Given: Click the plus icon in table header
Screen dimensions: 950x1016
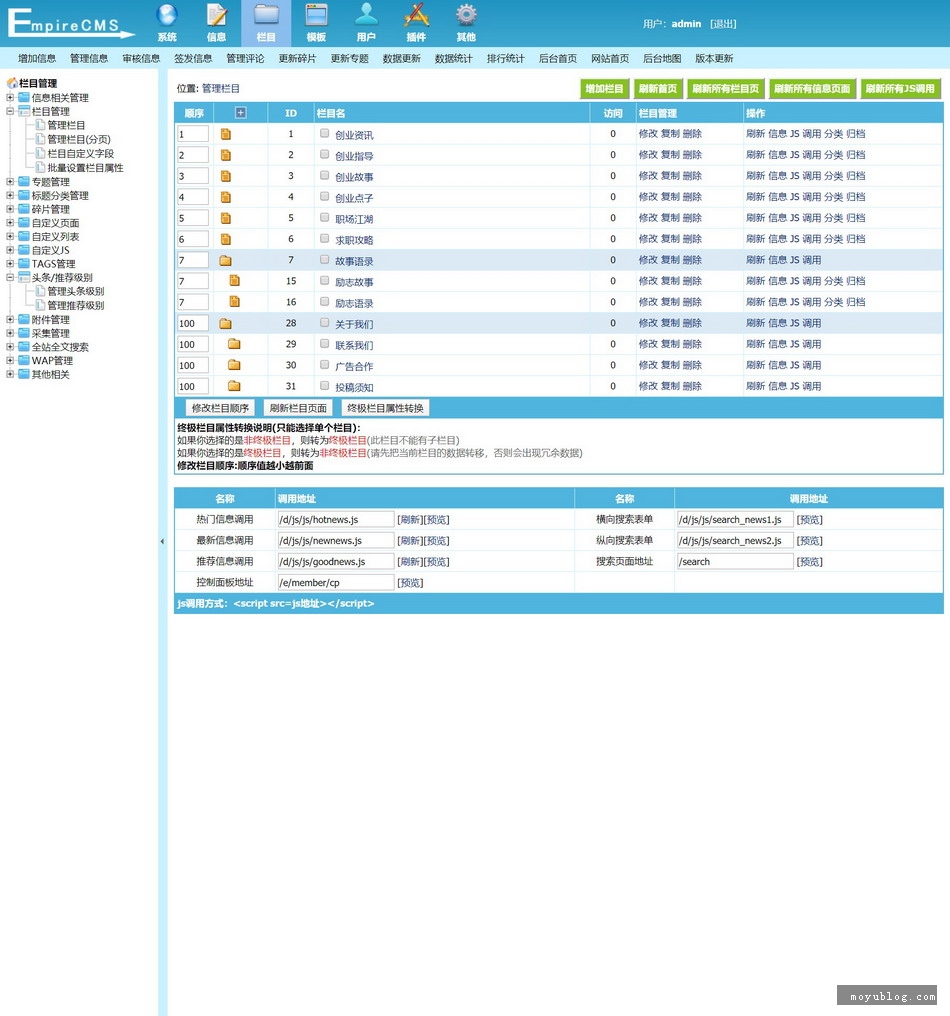Looking at the screenshot, I should click(240, 113).
